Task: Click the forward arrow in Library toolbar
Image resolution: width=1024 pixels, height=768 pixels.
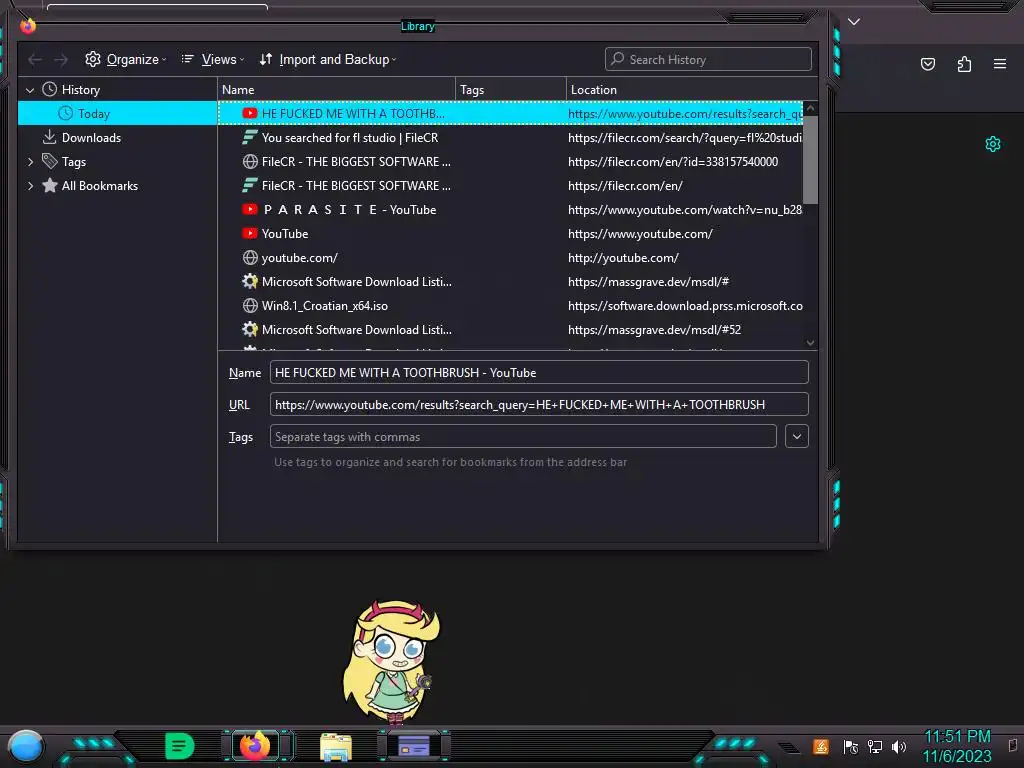Action: (61, 59)
